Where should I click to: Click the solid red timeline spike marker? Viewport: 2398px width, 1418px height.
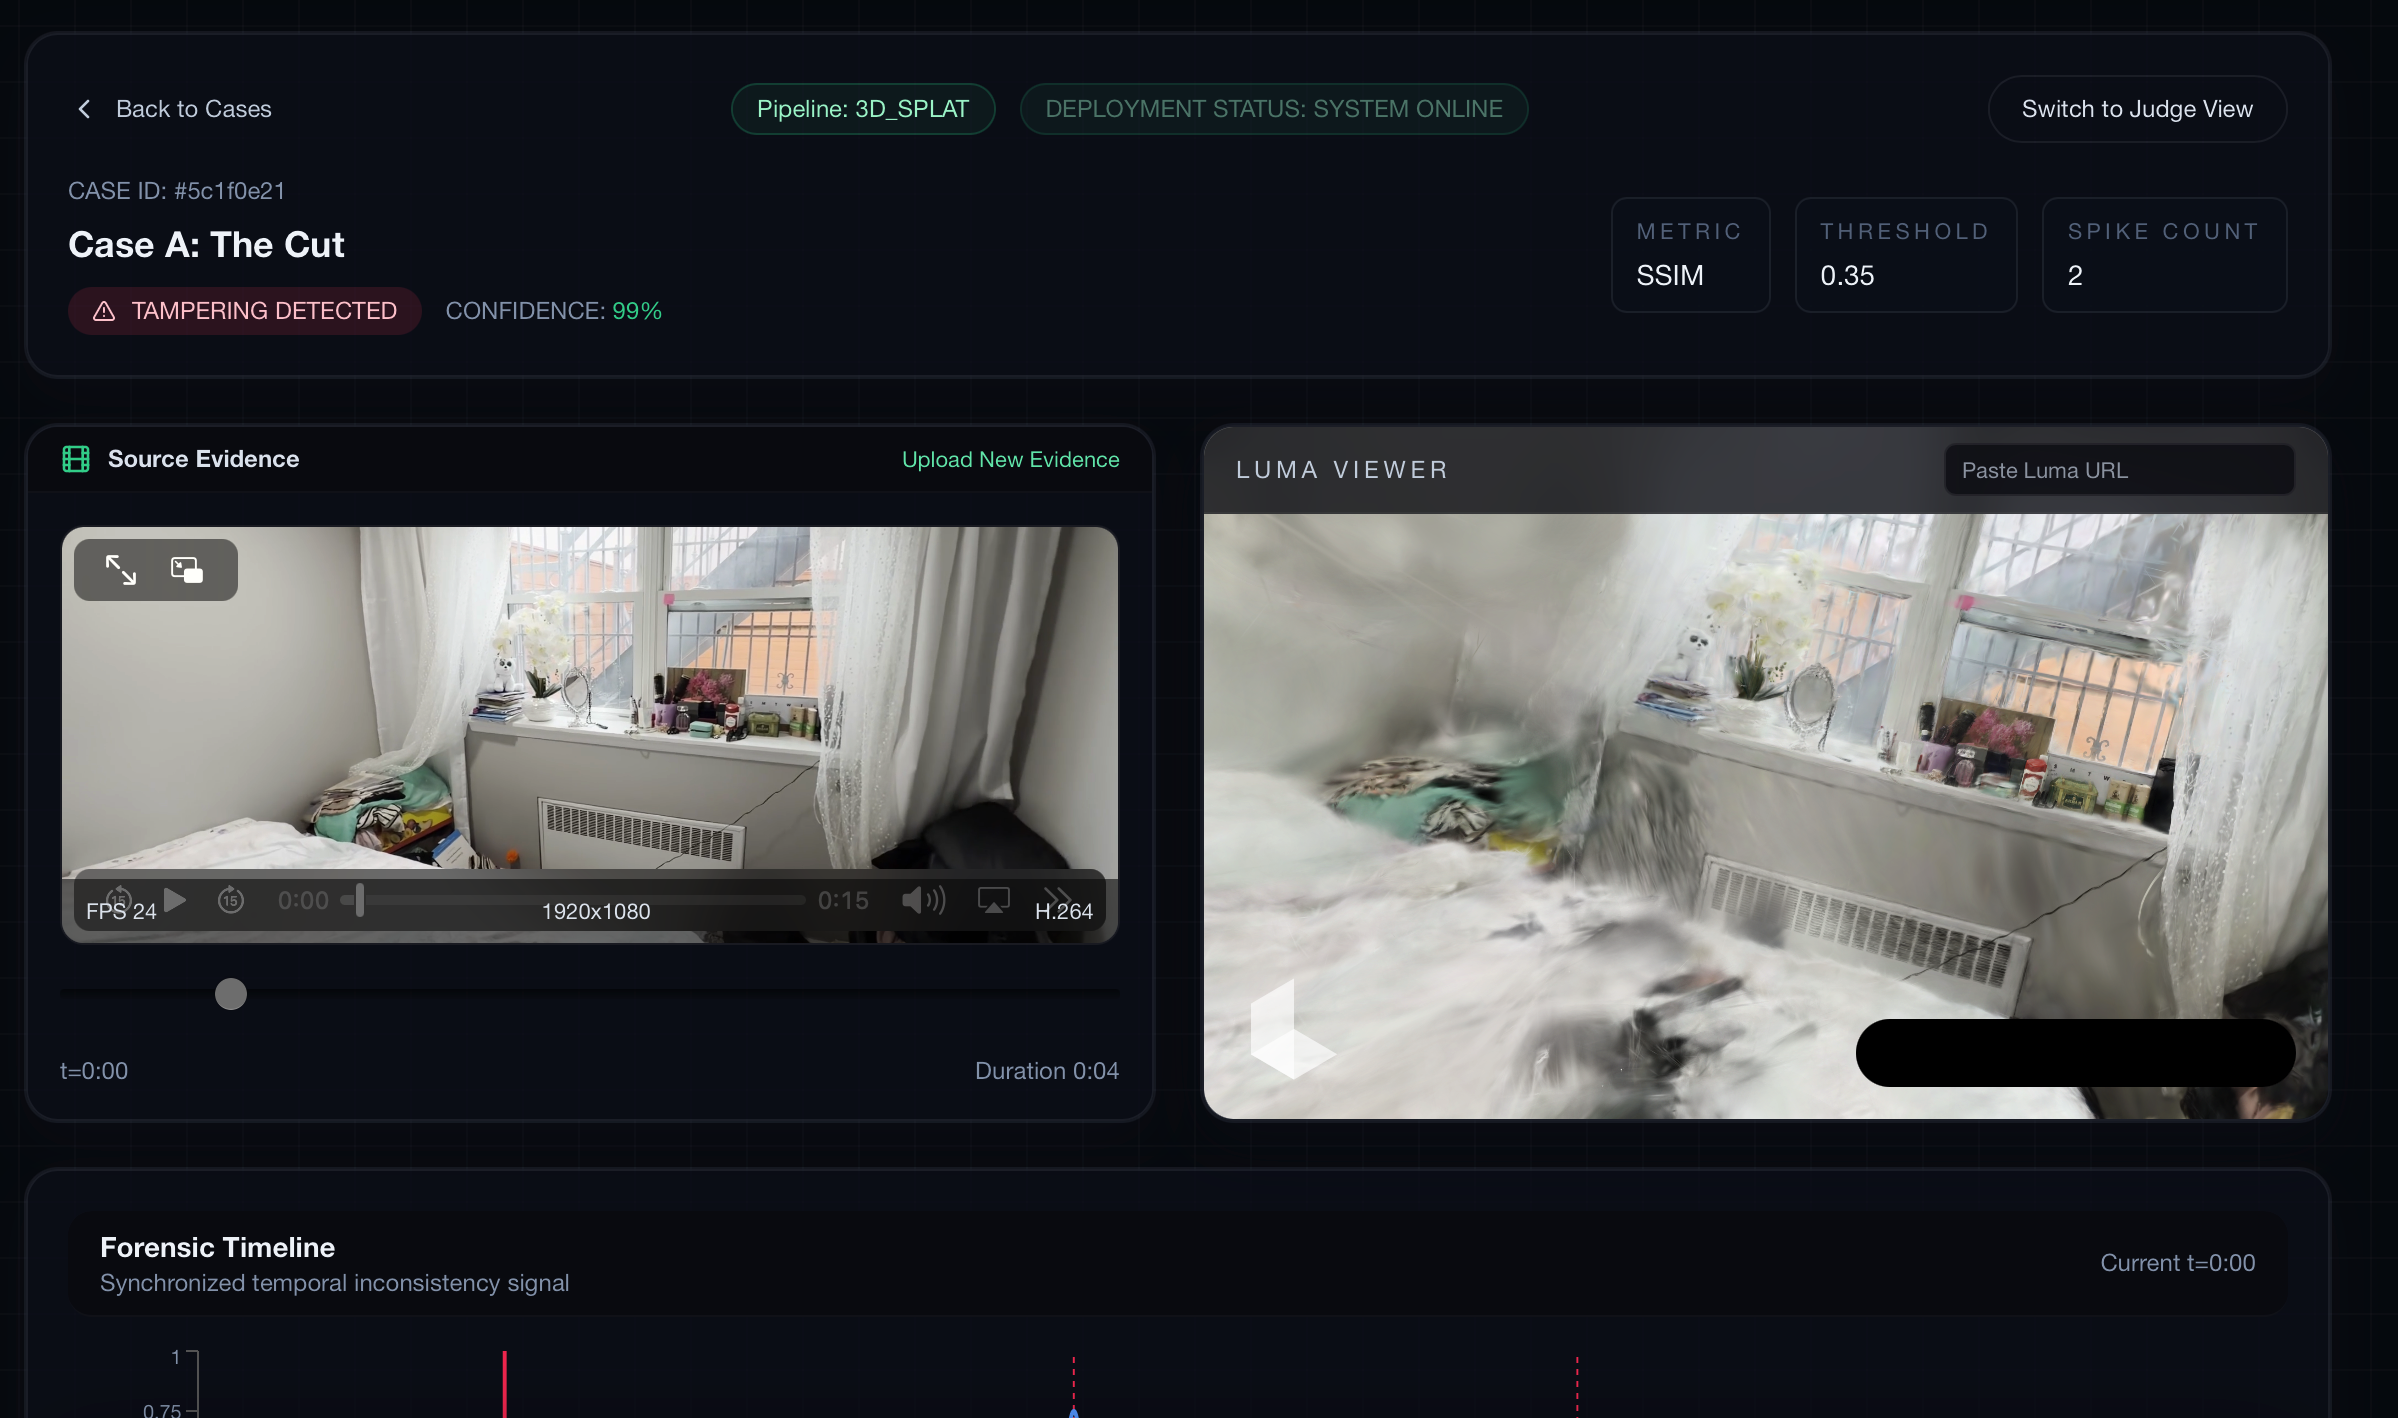pos(505,1385)
